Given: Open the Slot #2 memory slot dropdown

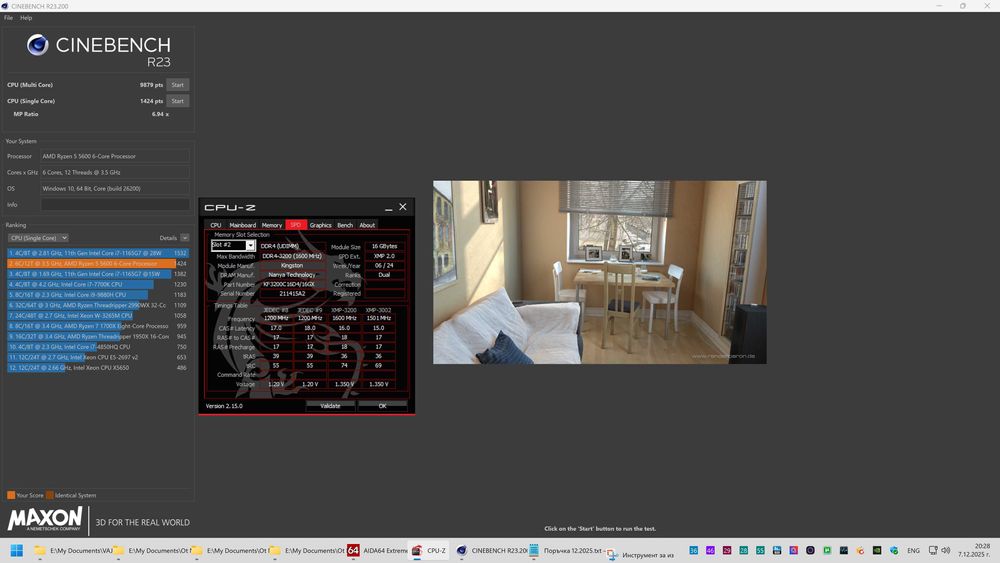Looking at the screenshot, I should click(x=233, y=245).
